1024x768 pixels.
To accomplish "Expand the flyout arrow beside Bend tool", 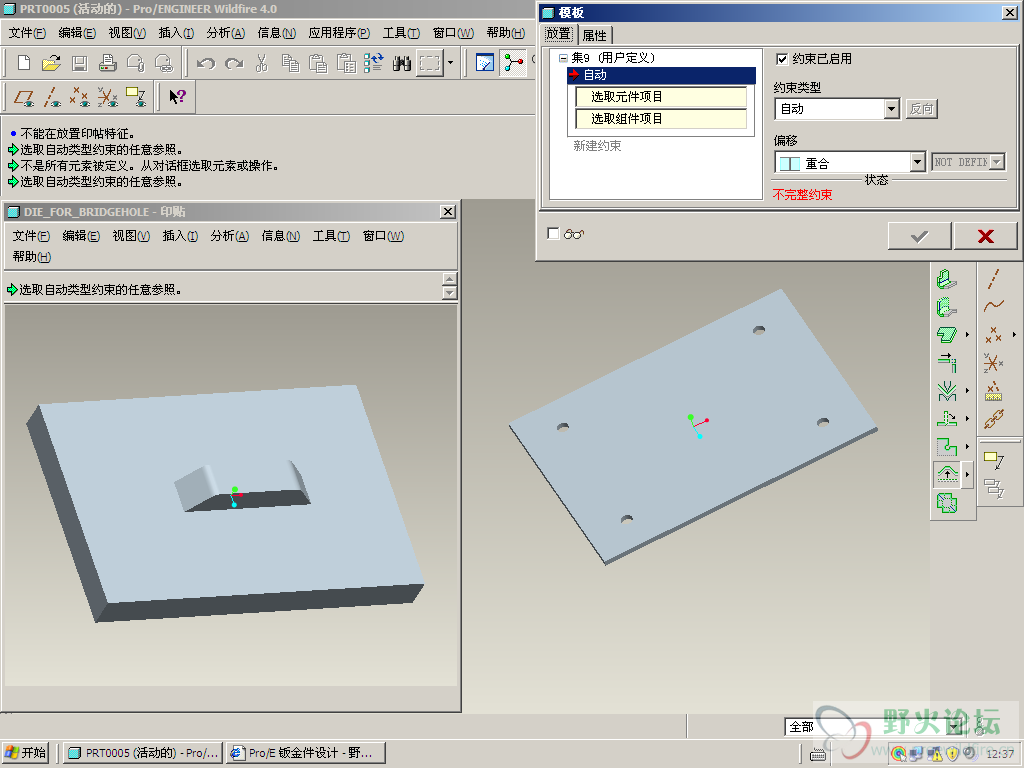I will pos(967,391).
